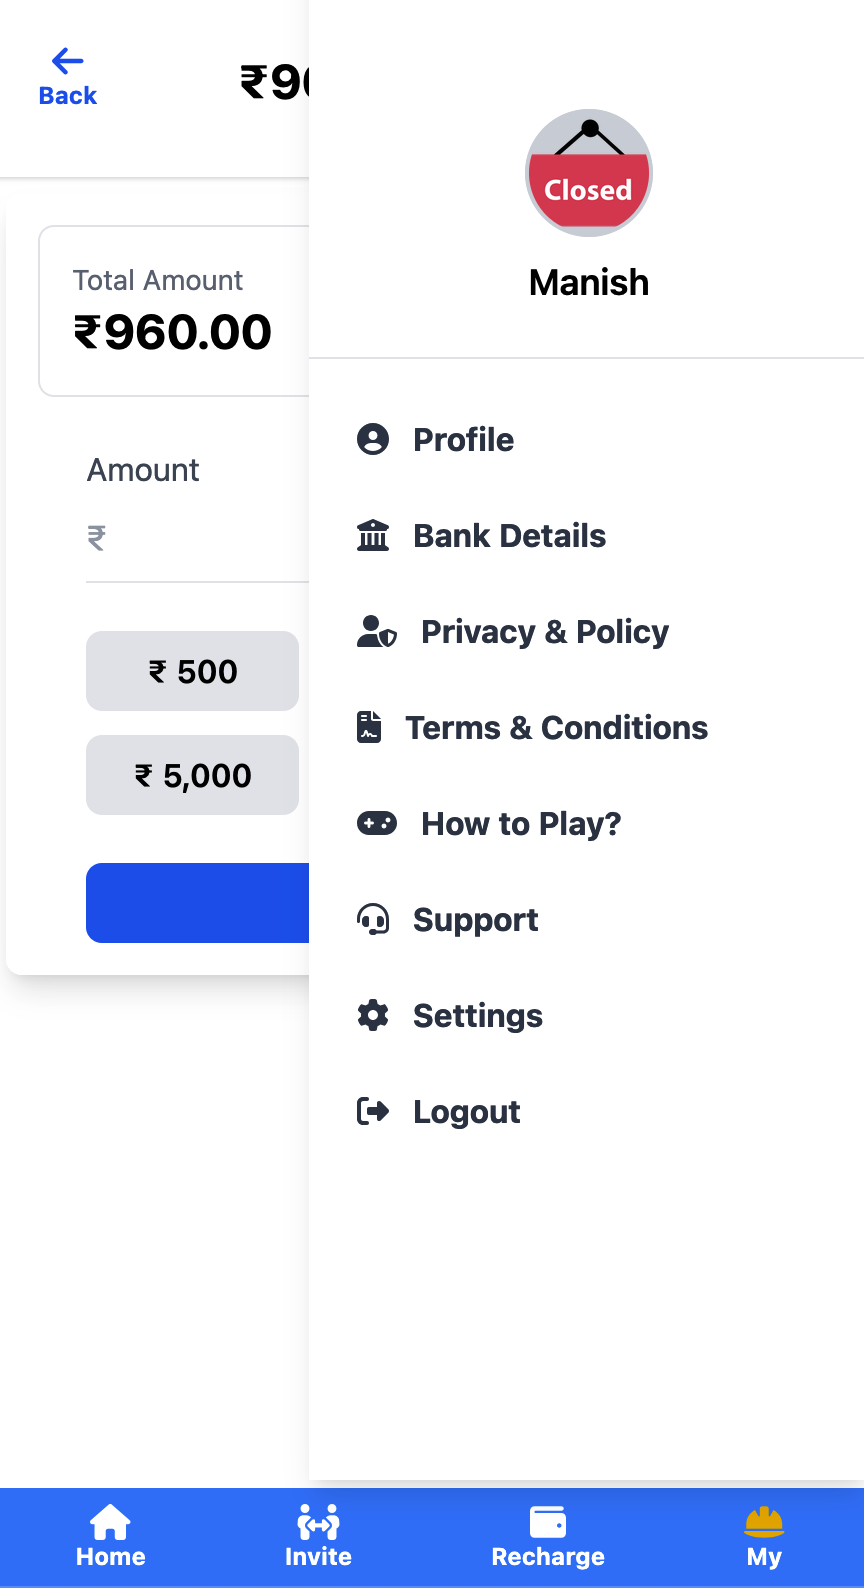The width and height of the screenshot is (864, 1588).
Task: Click the blue submit button
Action: [198, 903]
